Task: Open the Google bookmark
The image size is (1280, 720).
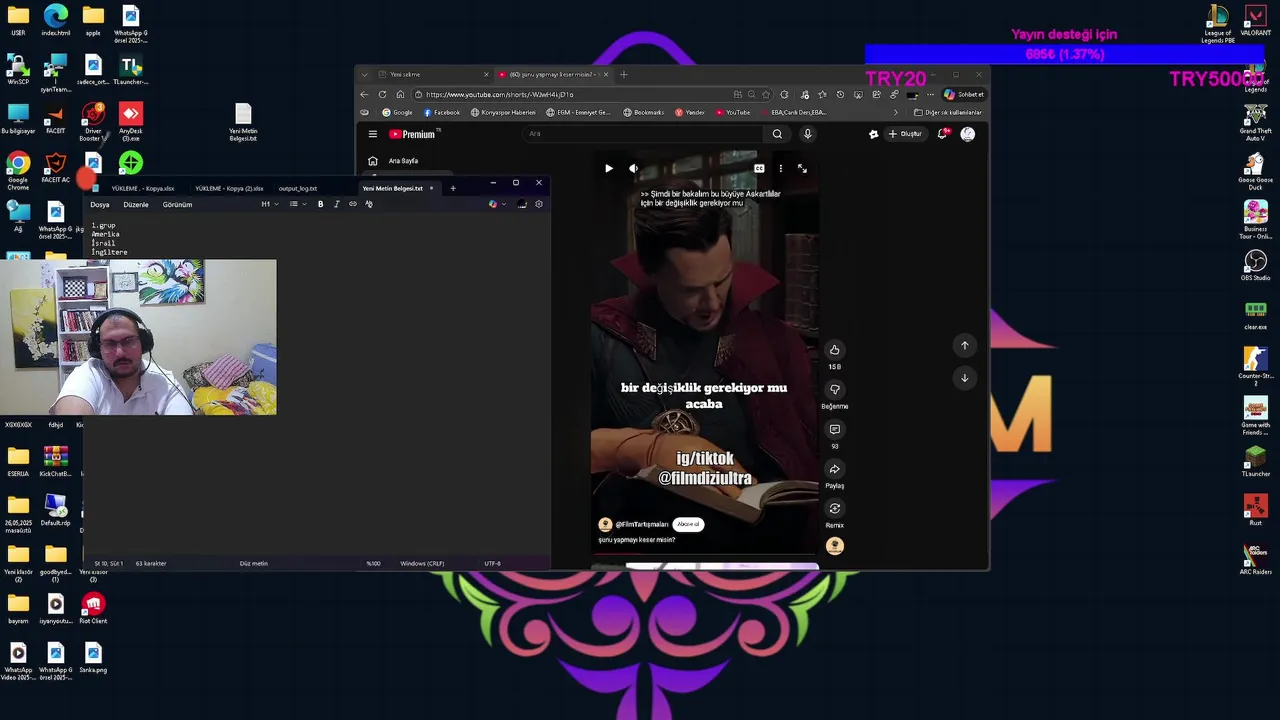Action: click(397, 113)
